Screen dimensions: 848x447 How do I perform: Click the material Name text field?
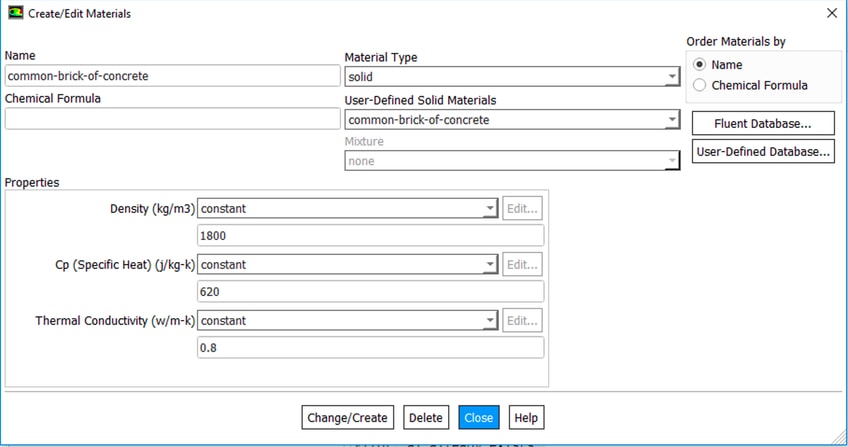[172, 76]
